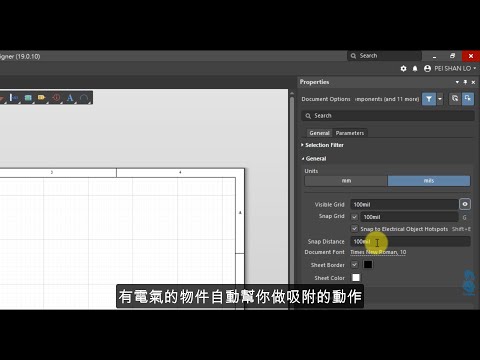Screen dimensions: 480x360
Task: Toggle Snap to Electrical Object Hotspots checkbox
Action: pyautogui.click(x=354, y=229)
